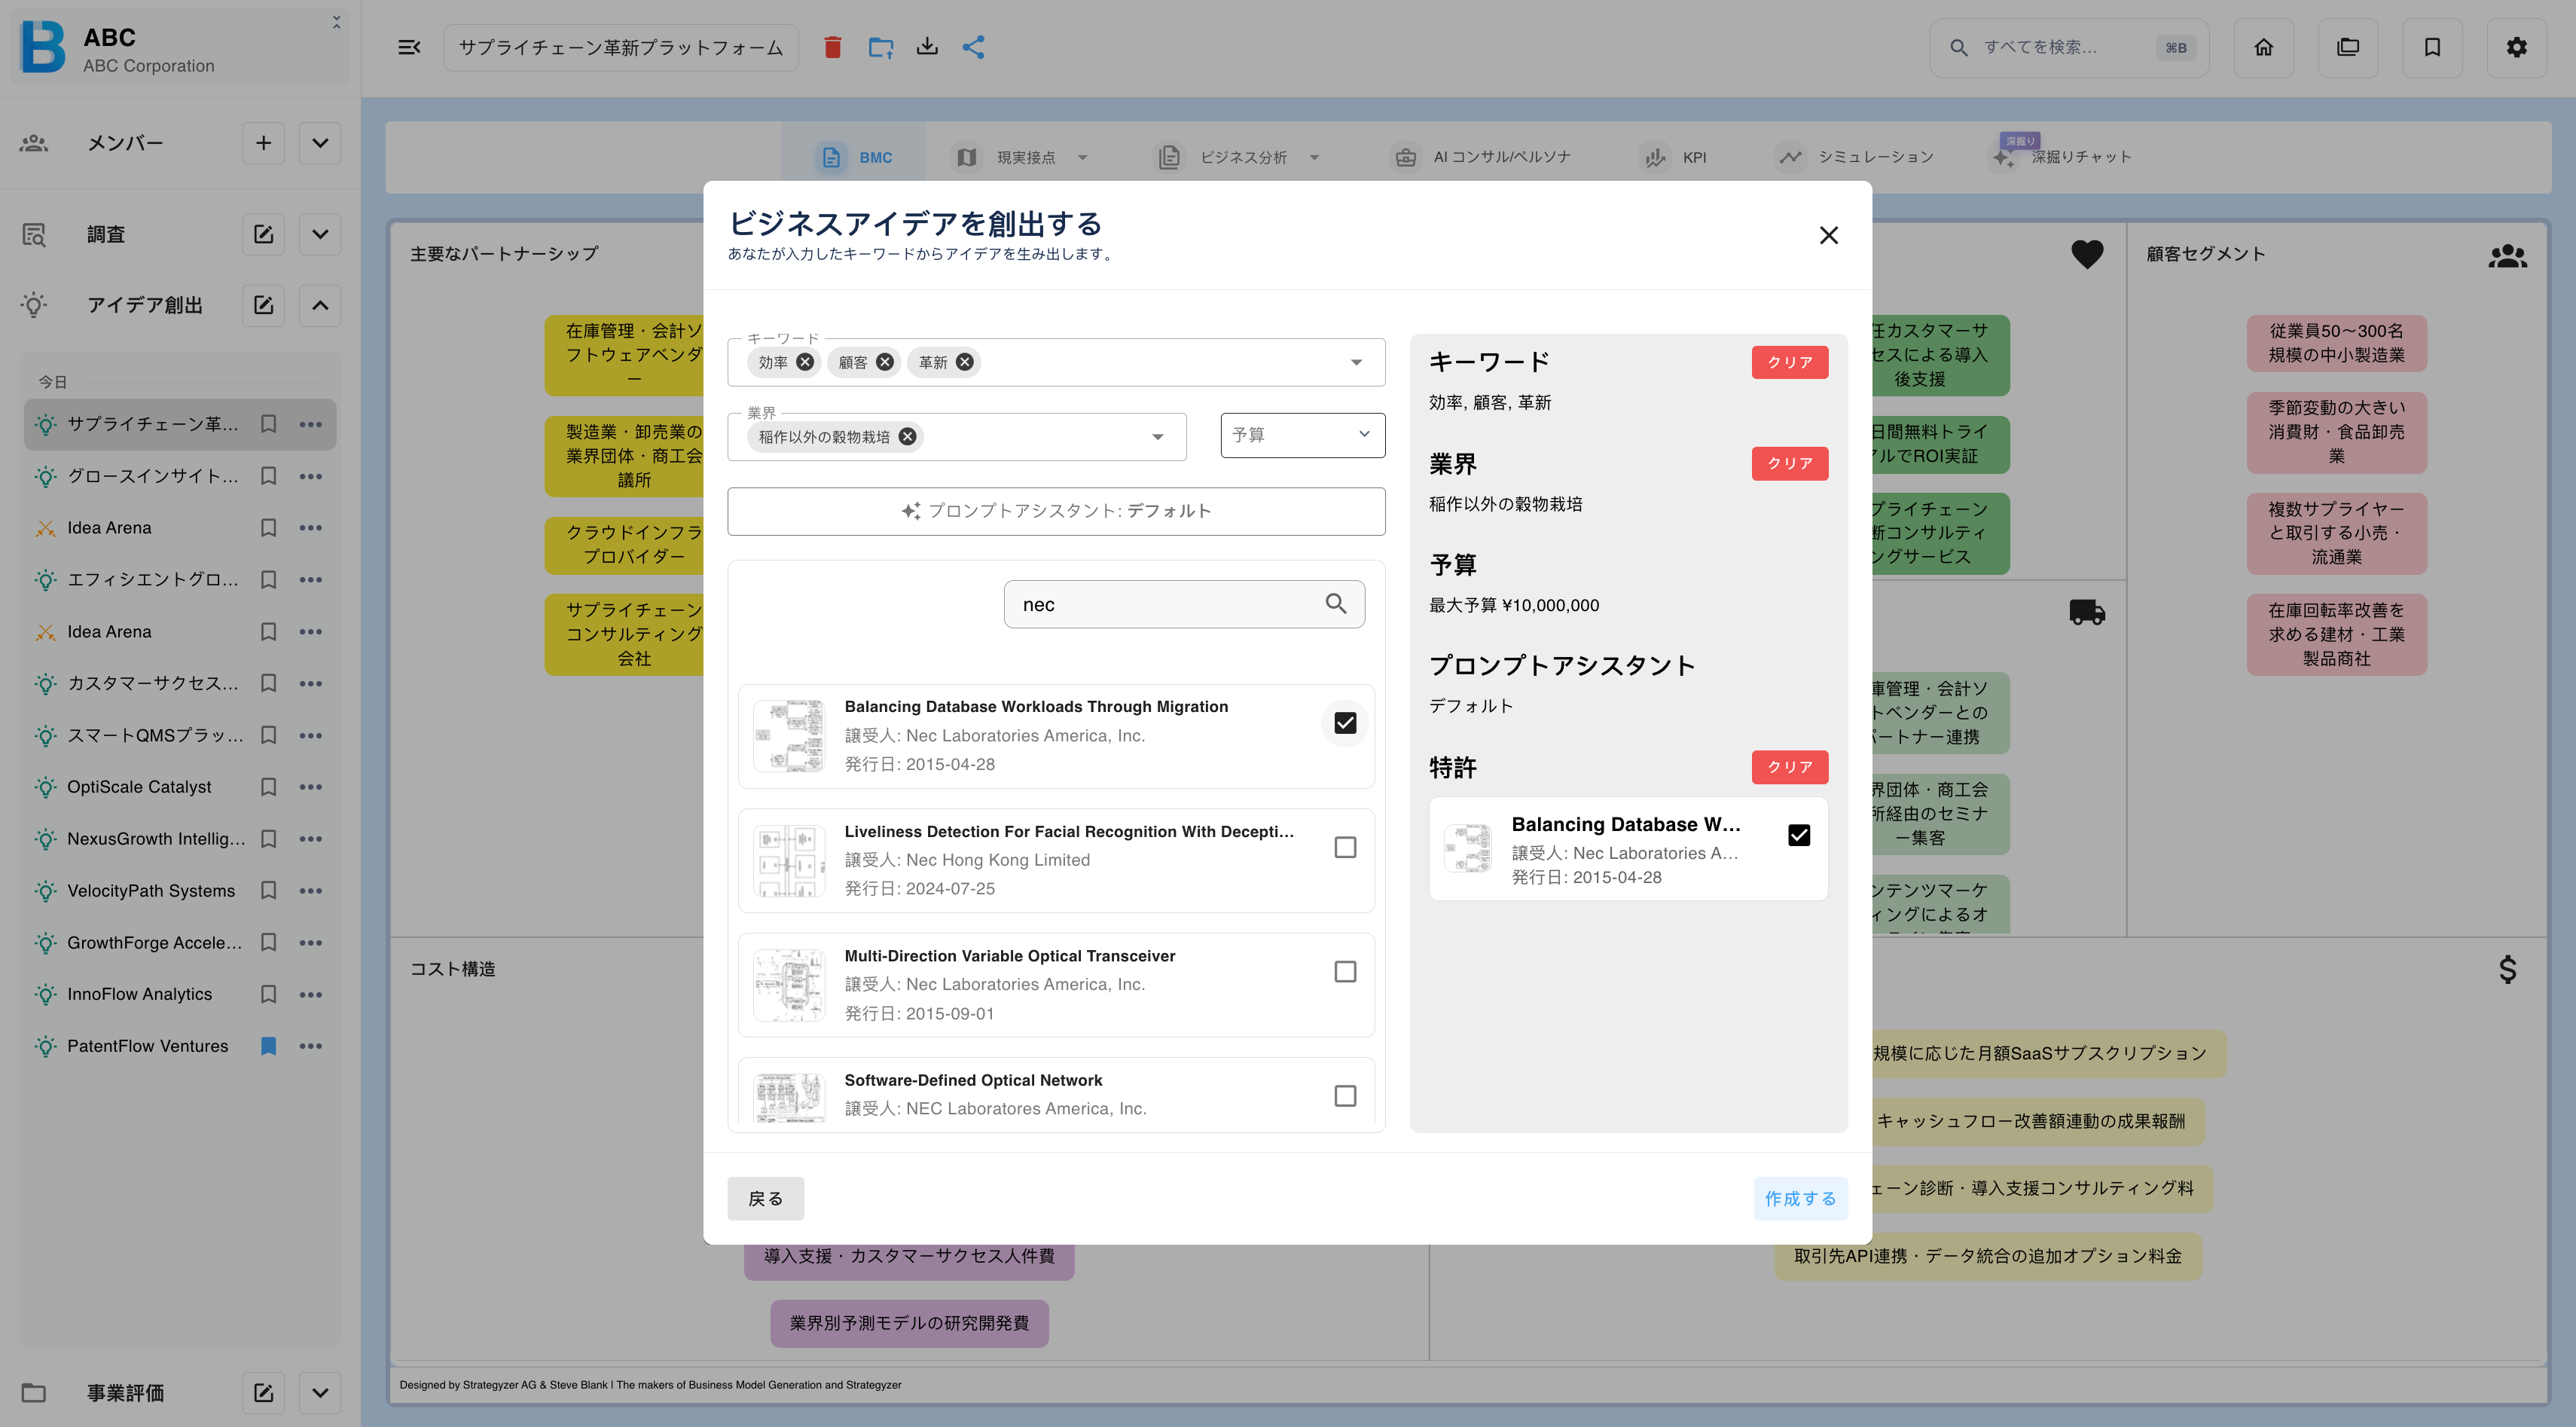This screenshot has width=2576, height=1427.
Task: Open the AI コンサル/ペルソナ tab
Action: pos(1482,157)
